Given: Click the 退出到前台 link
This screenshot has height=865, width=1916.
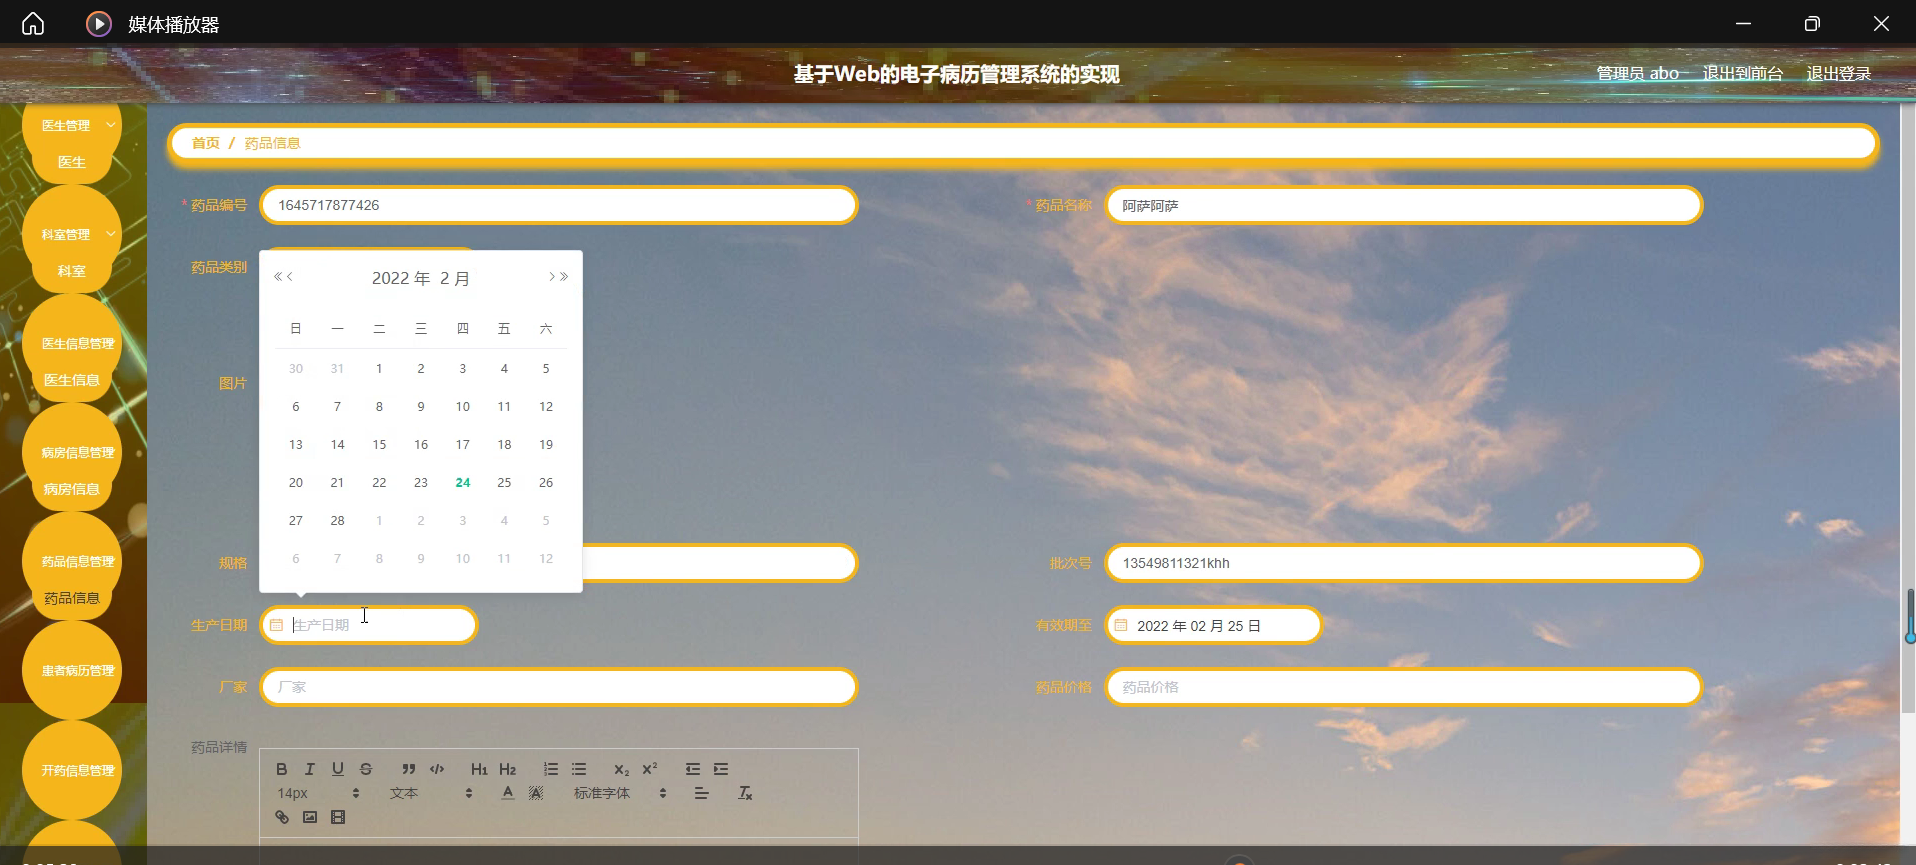Looking at the screenshot, I should (1743, 73).
